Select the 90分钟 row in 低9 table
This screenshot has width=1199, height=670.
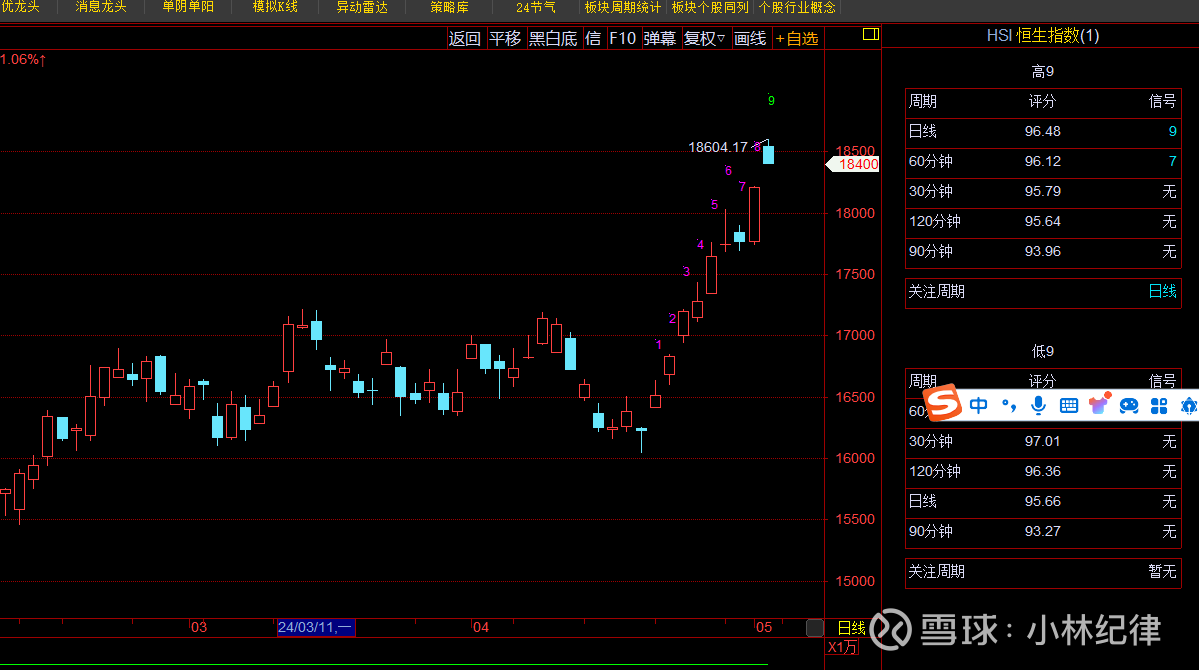point(1042,532)
